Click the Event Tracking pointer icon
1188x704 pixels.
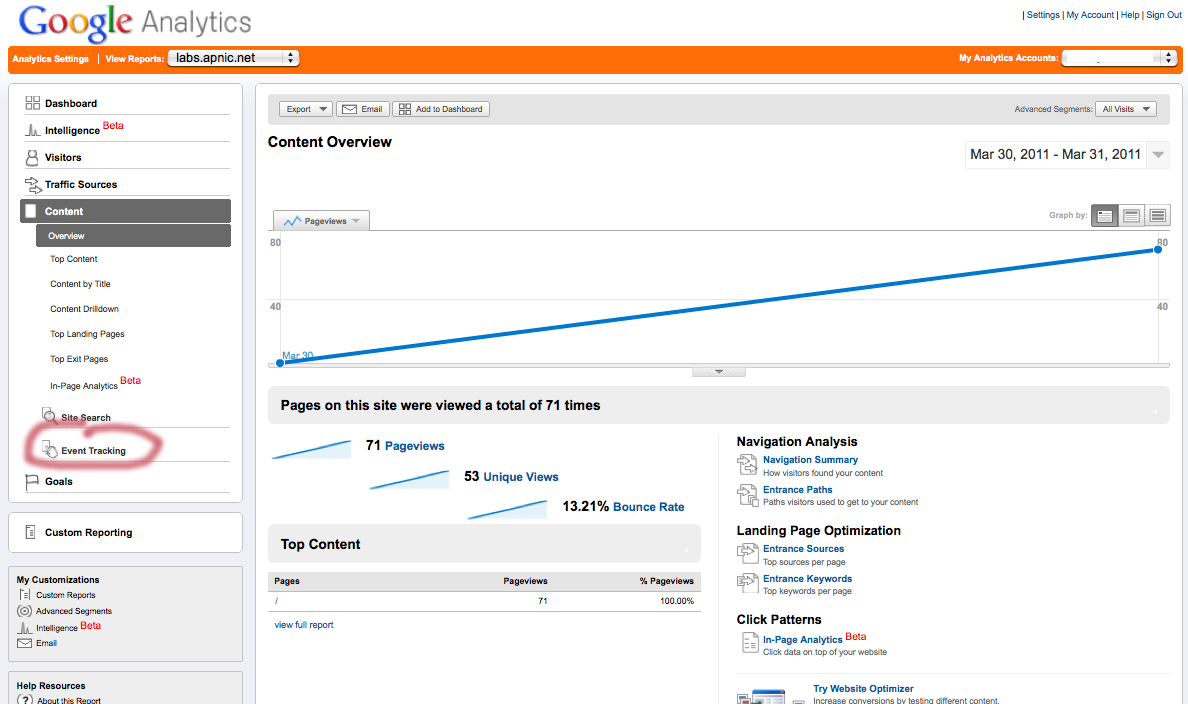tap(50, 449)
